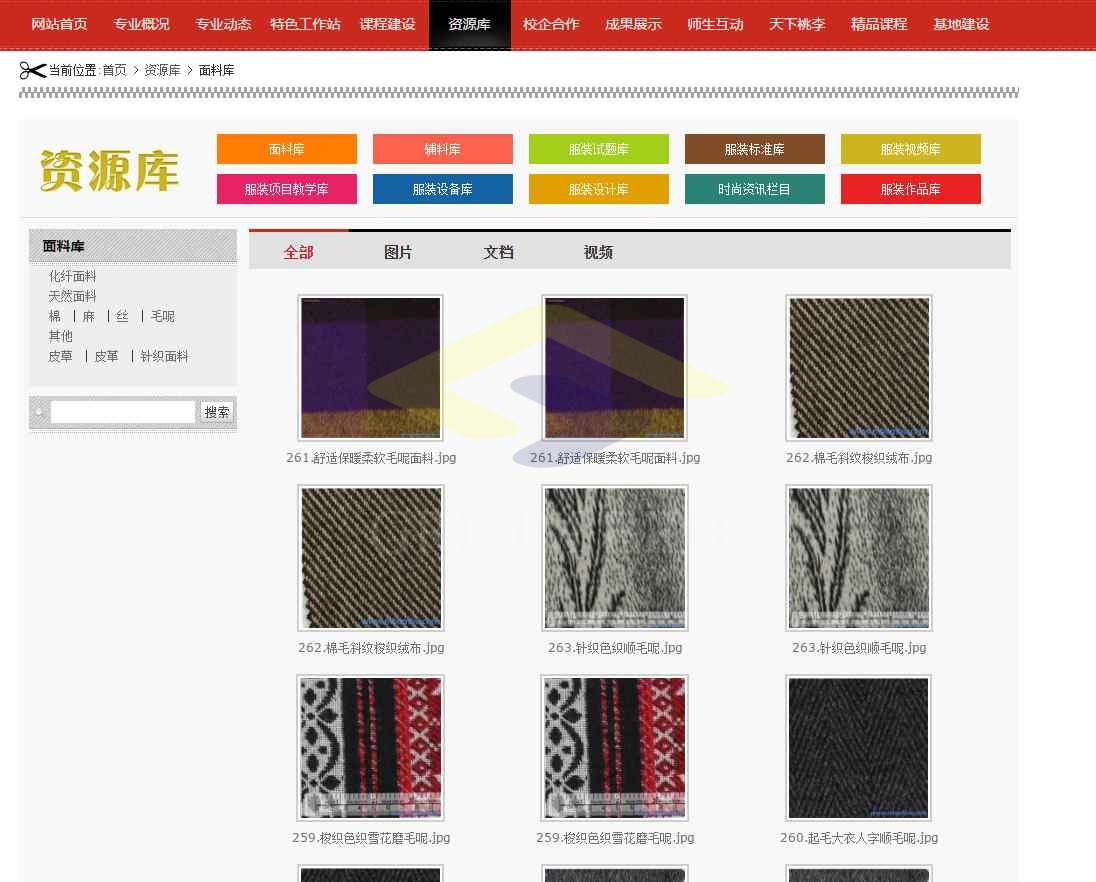
Task: Open the blue 服装设备库 button
Action: click(443, 189)
